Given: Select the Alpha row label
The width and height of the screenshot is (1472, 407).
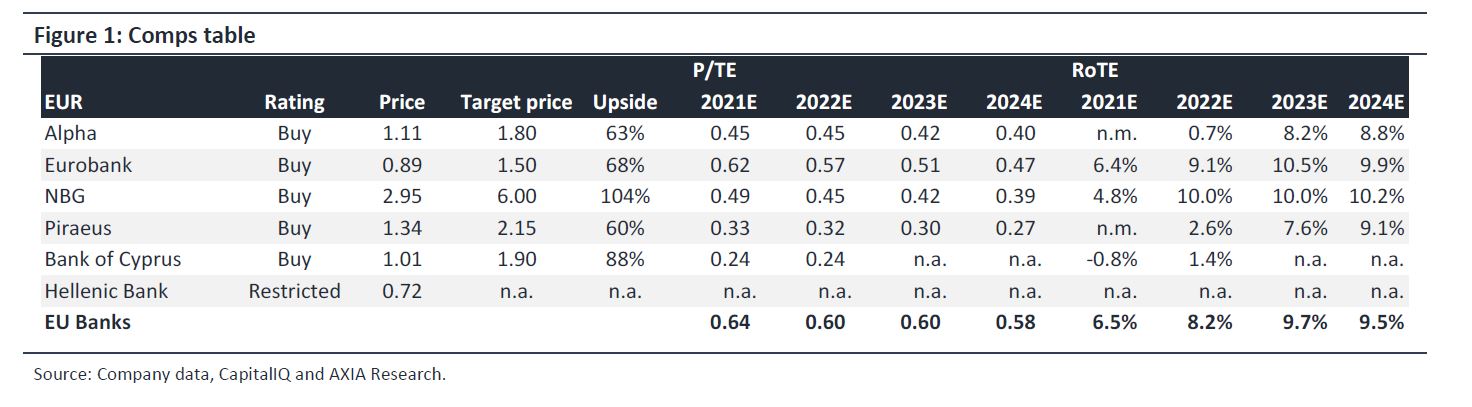Looking at the screenshot, I should tap(71, 133).
